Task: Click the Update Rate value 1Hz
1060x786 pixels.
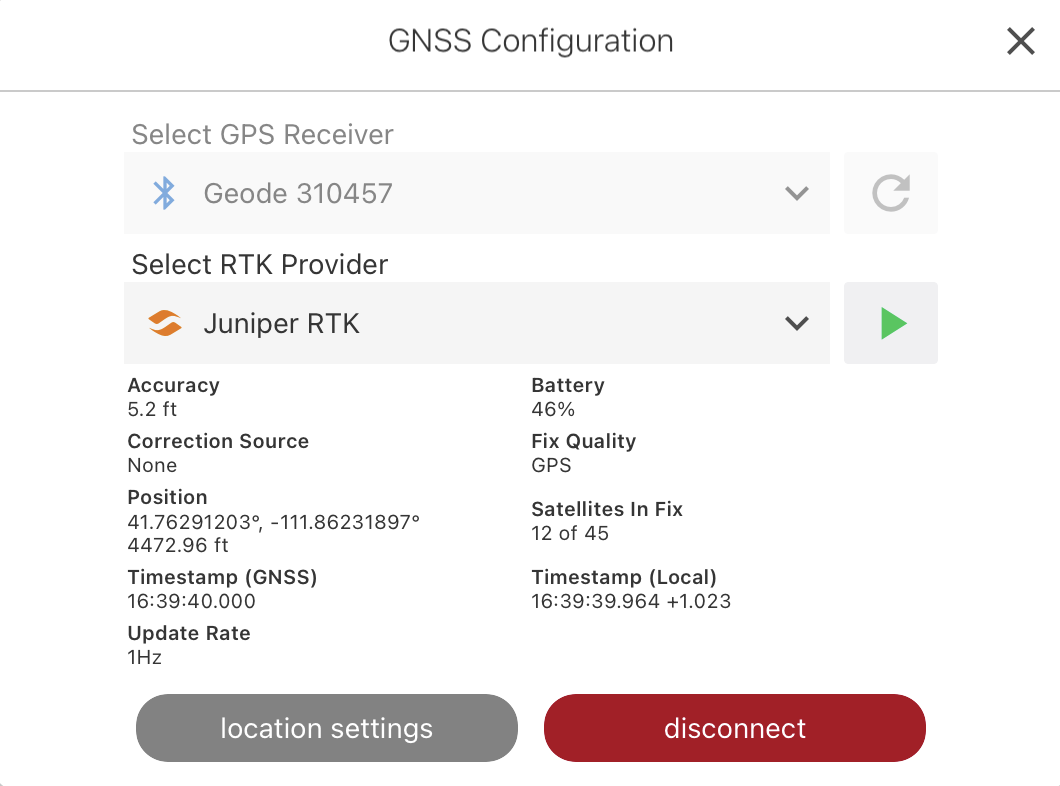Action: tap(145, 657)
